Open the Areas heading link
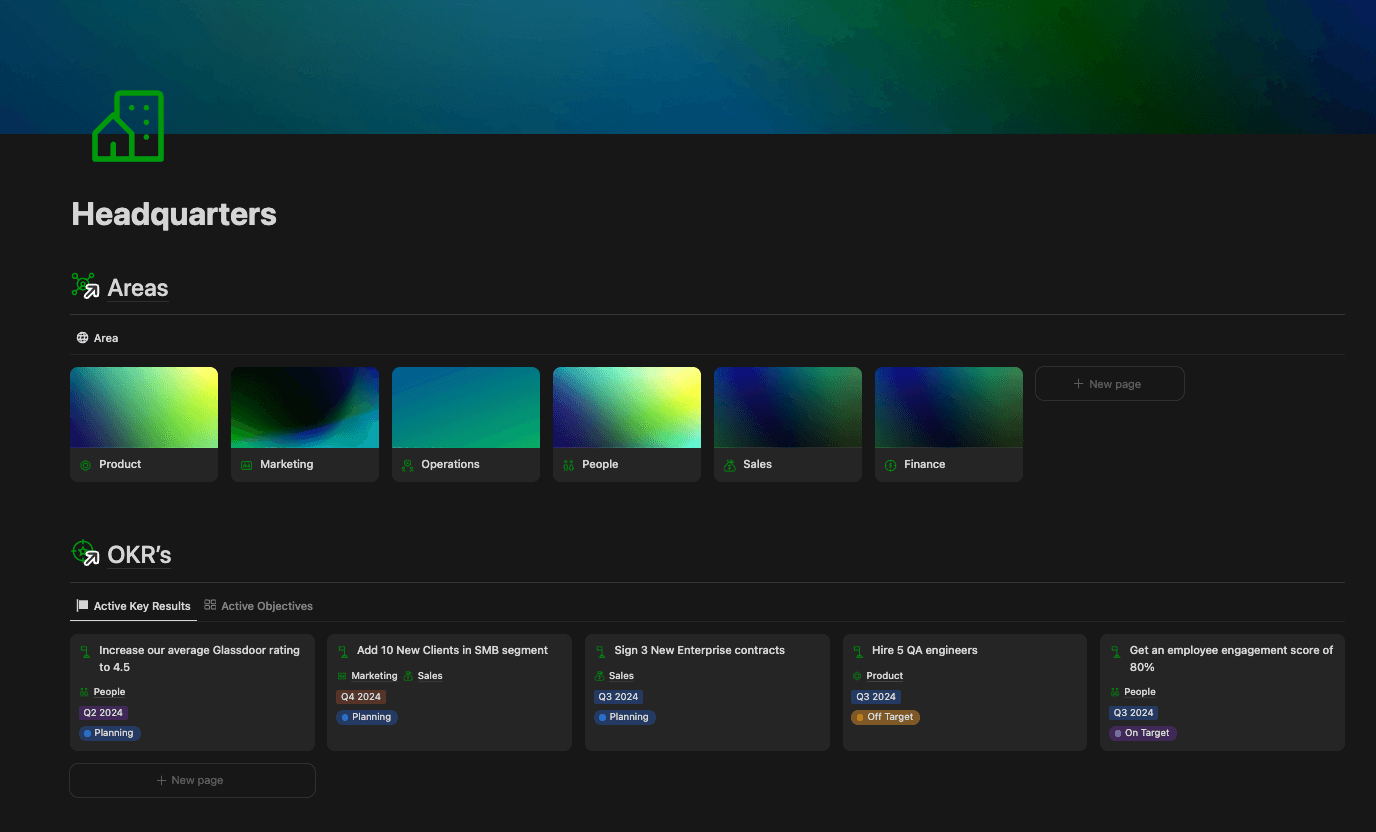Image resolution: width=1376 pixels, height=832 pixels. 138,288
